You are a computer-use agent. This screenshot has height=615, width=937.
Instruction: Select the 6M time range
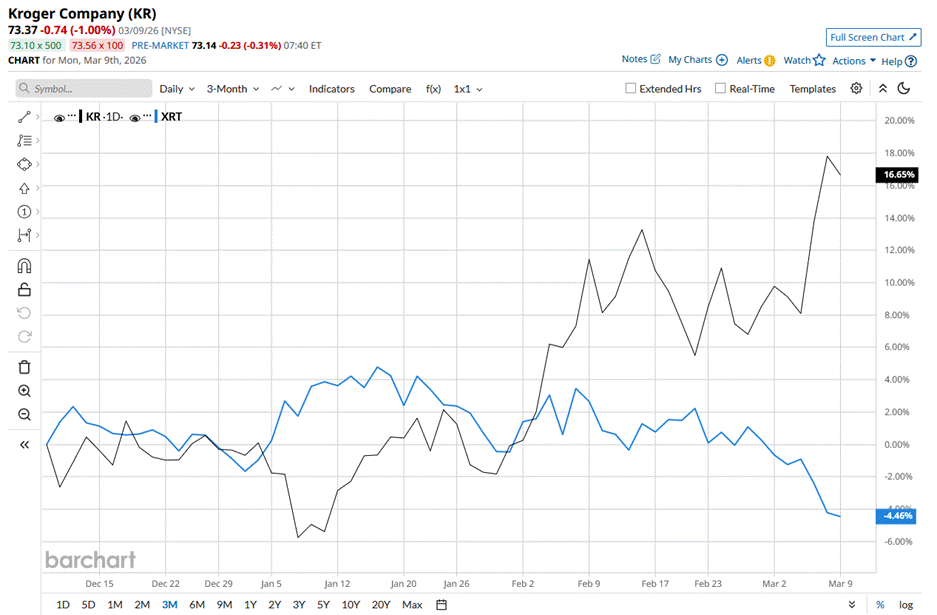(x=197, y=605)
